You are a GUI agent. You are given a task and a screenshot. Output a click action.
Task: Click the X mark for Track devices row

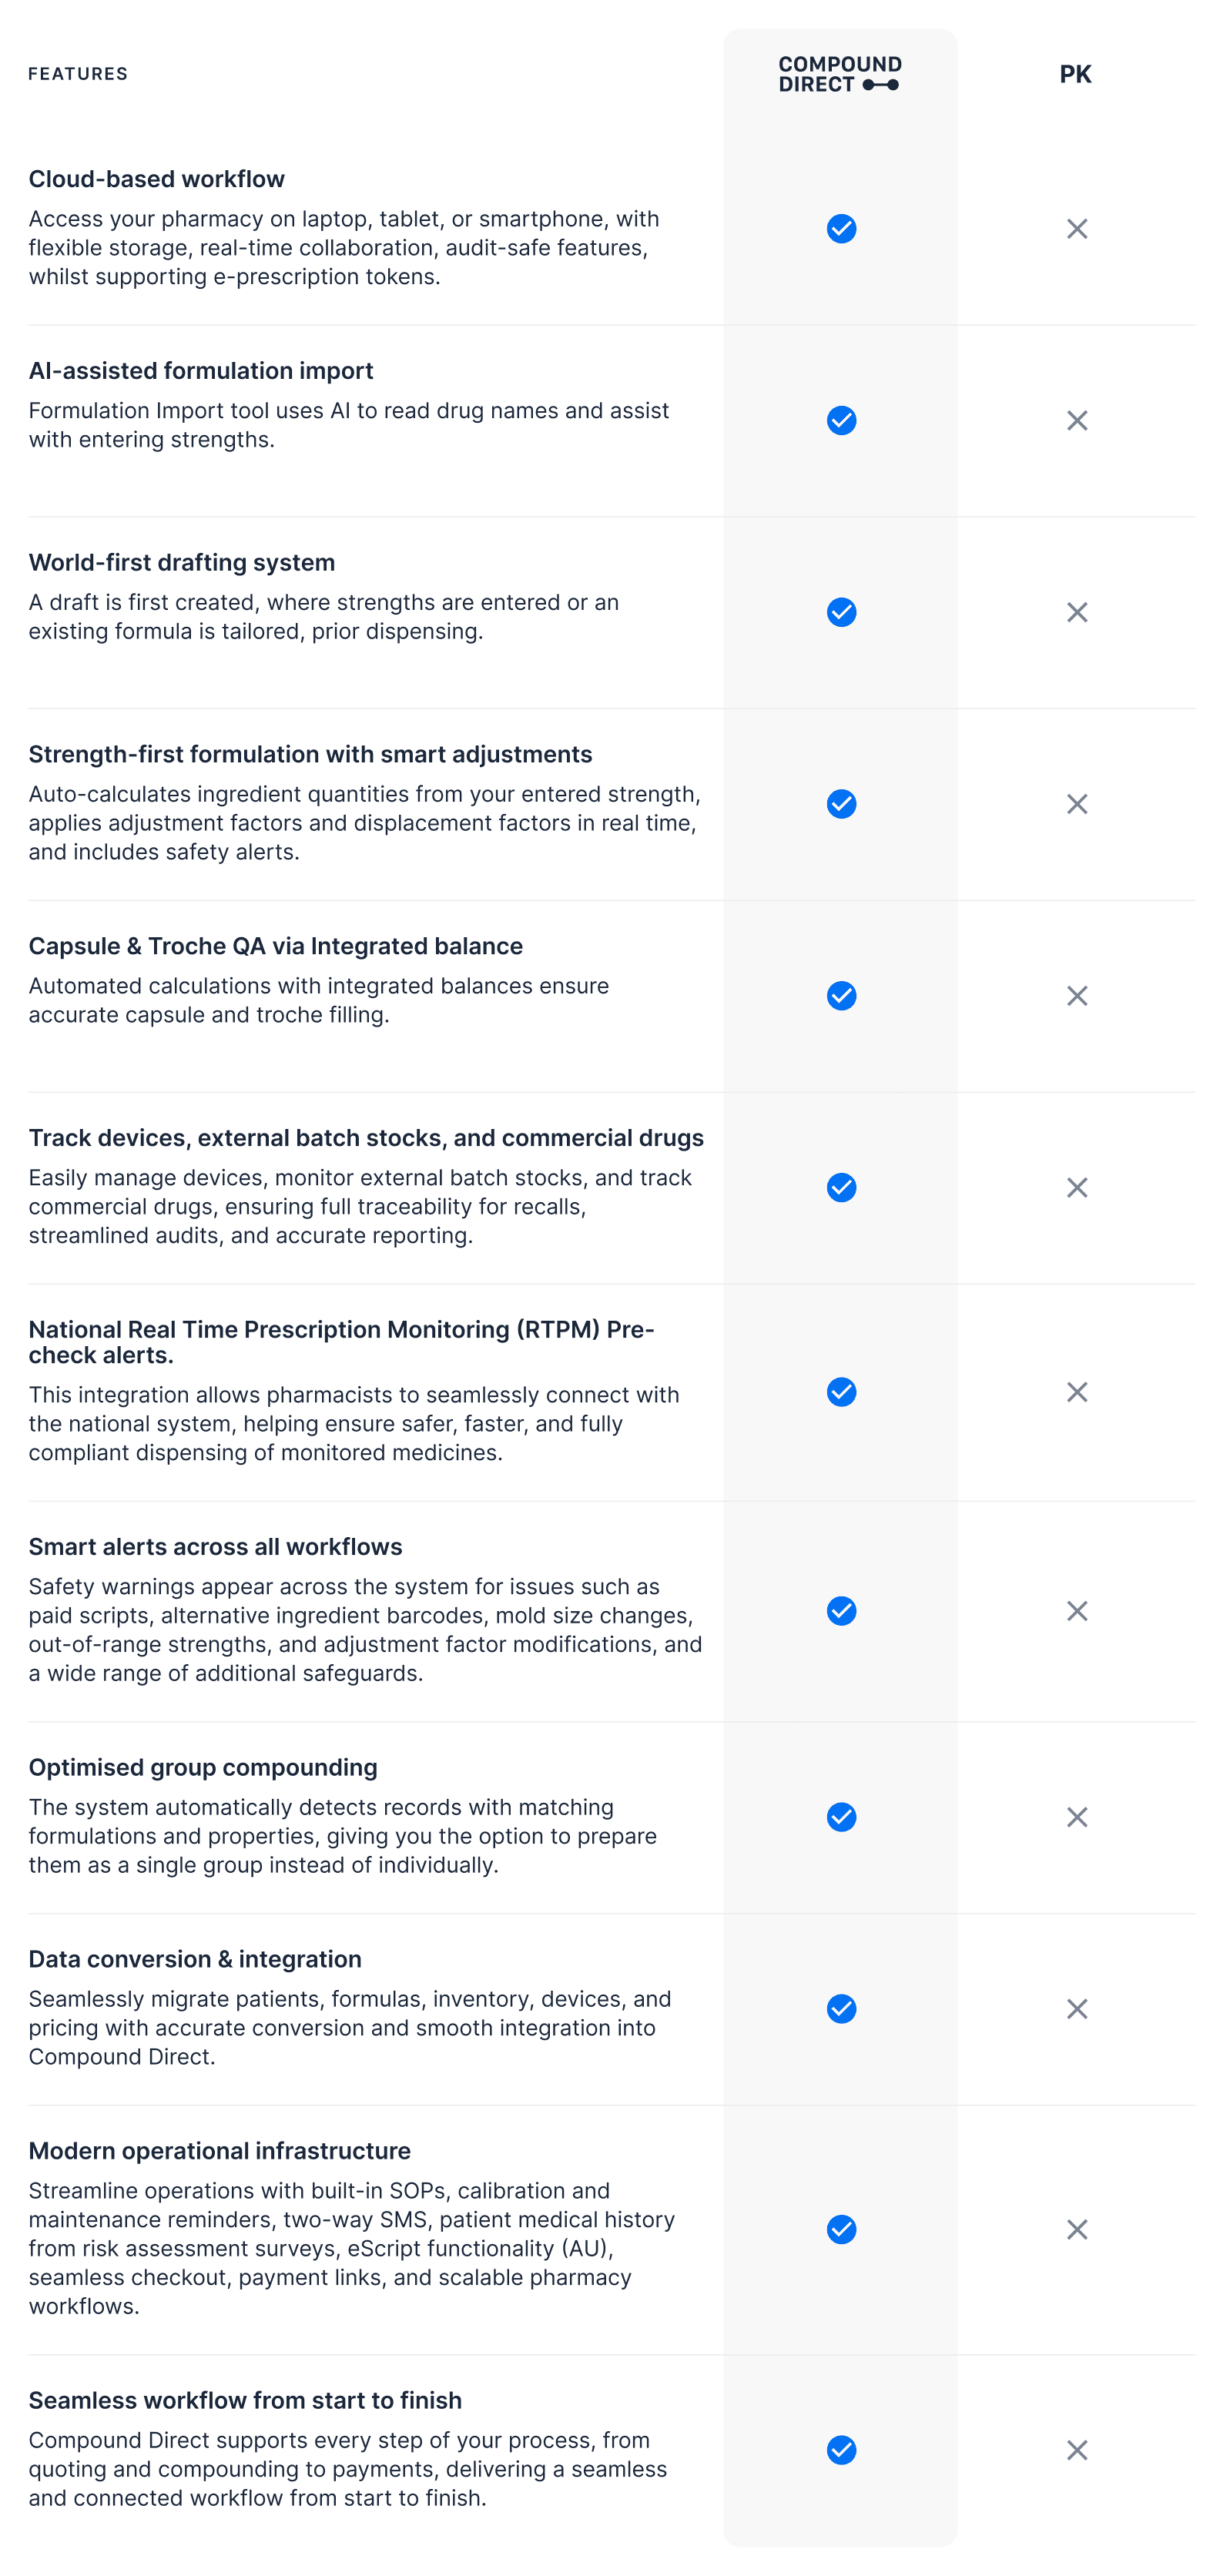point(1076,1188)
